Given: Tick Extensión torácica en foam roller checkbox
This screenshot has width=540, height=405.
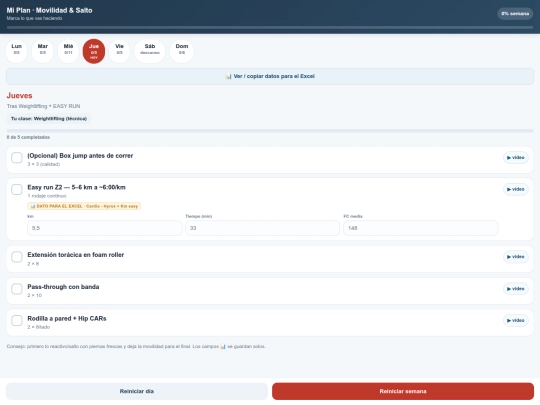Looking at the screenshot, I should tap(17, 257).
